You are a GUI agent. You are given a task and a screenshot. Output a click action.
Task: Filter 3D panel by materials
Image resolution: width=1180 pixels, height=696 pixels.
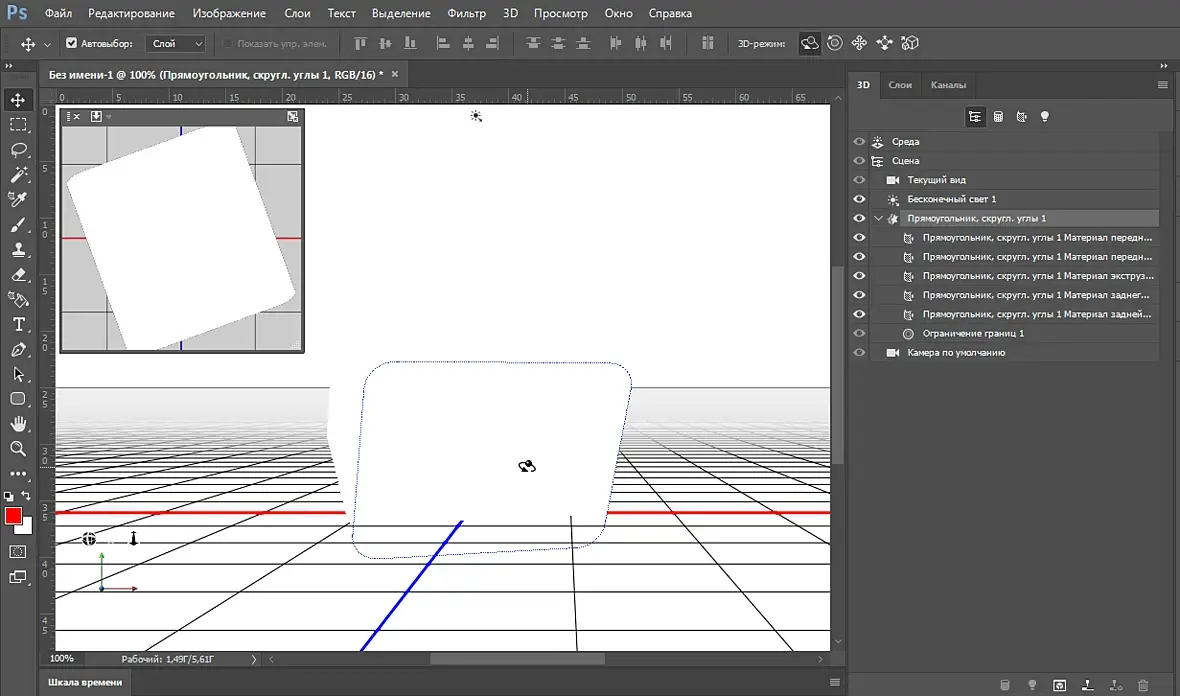[1021, 117]
